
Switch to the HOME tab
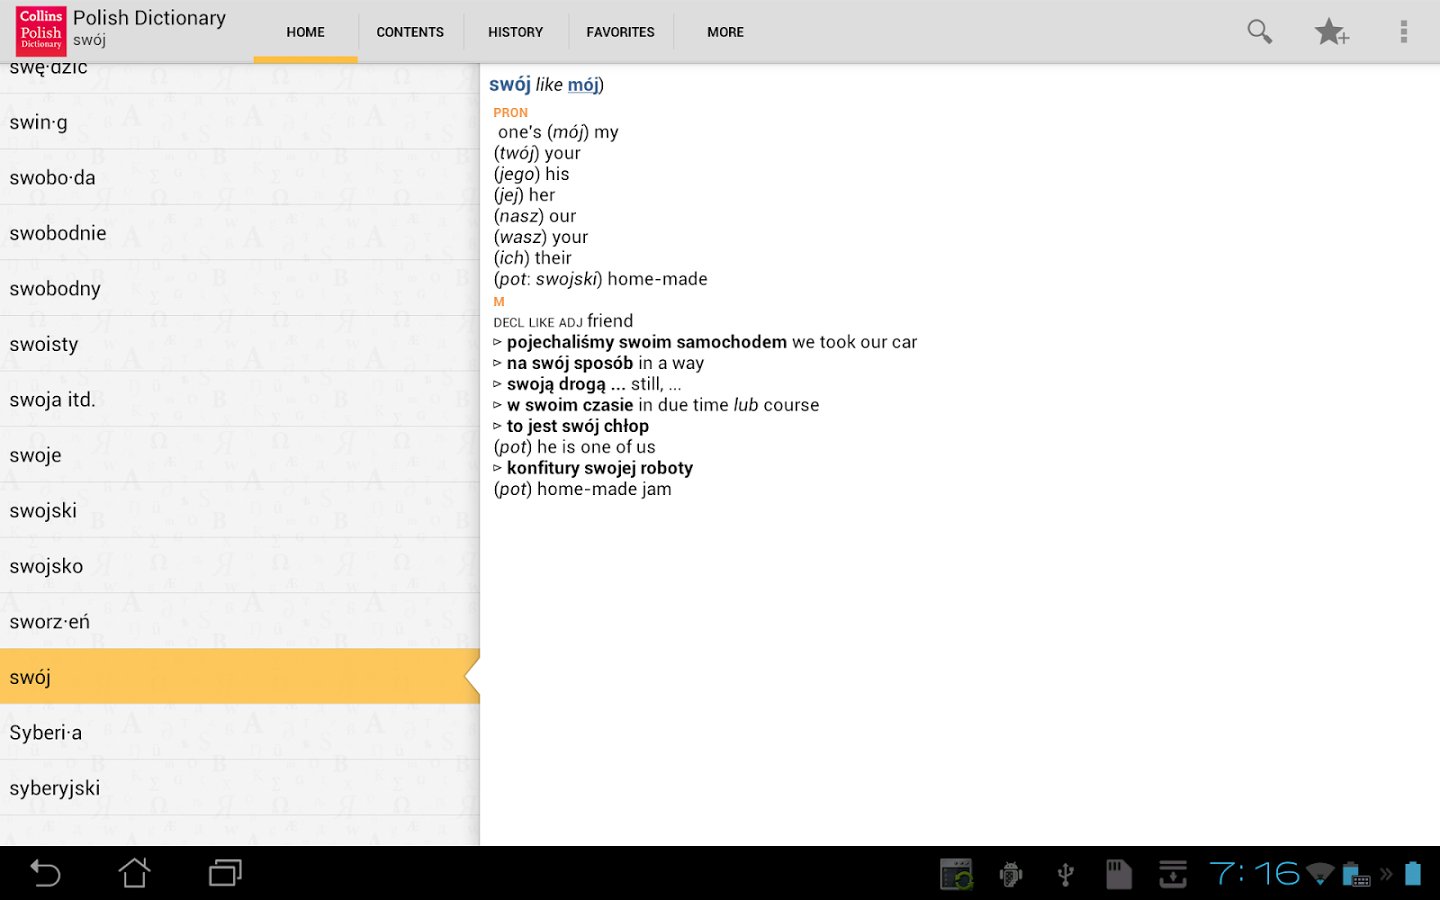point(305,32)
